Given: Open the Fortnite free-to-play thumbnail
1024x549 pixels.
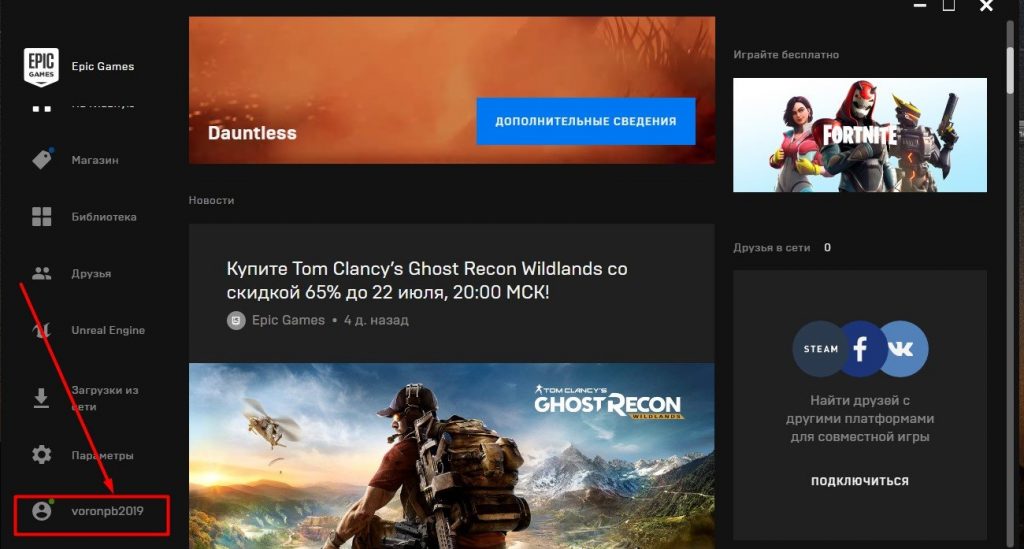Looking at the screenshot, I should pos(860,135).
